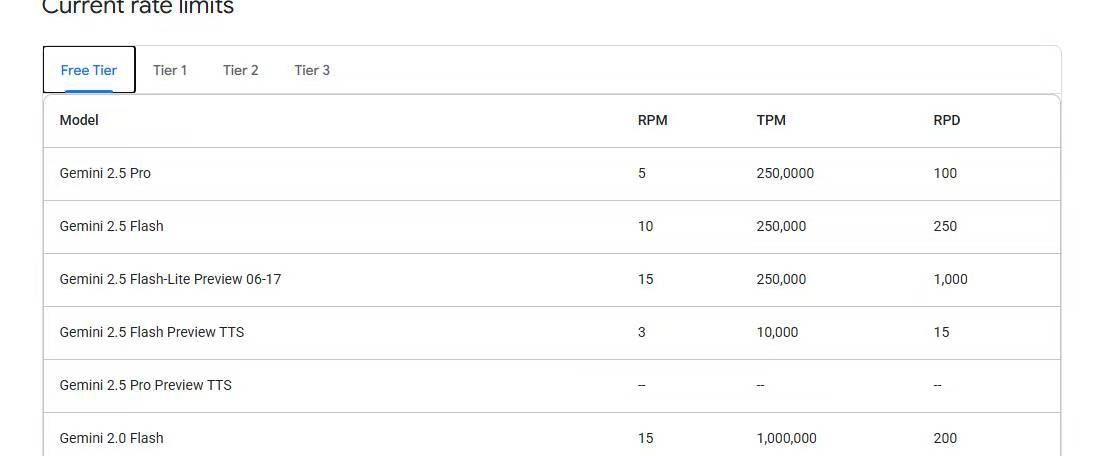Click the 10,000 TPM value for Flash Preview TTS
This screenshot has height=456, width=1120.
pos(777,332)
